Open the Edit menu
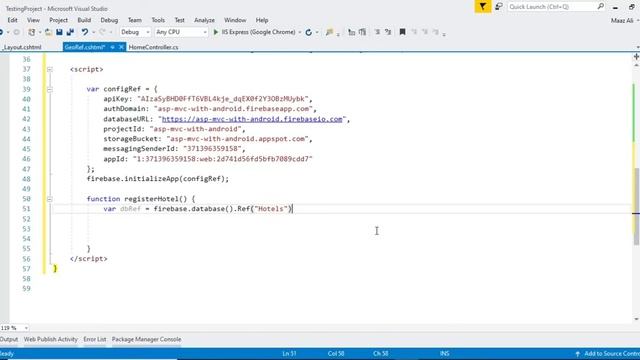Screen dimensions: 640x360 coord(12,20)
